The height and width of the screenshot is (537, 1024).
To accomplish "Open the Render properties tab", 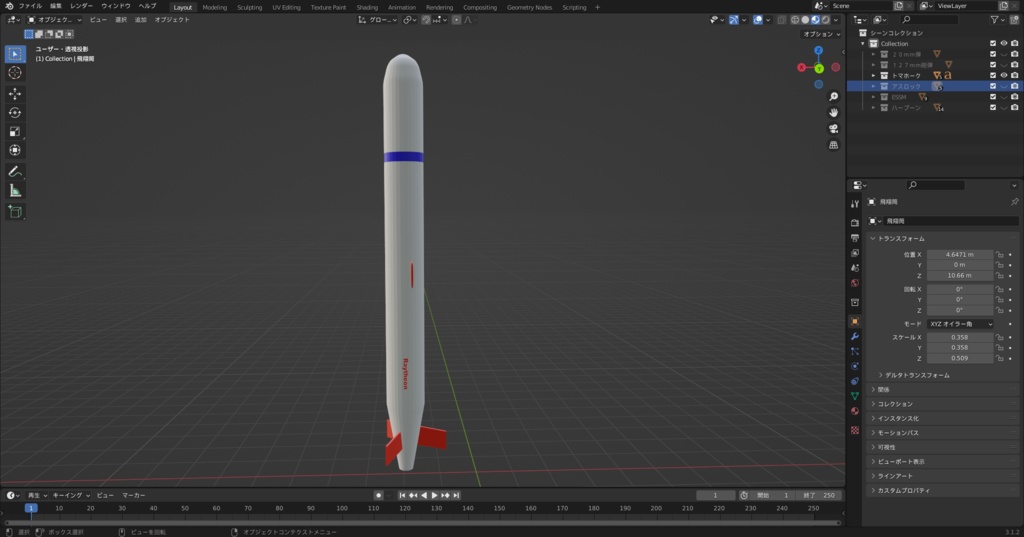I will pos(855,223).
